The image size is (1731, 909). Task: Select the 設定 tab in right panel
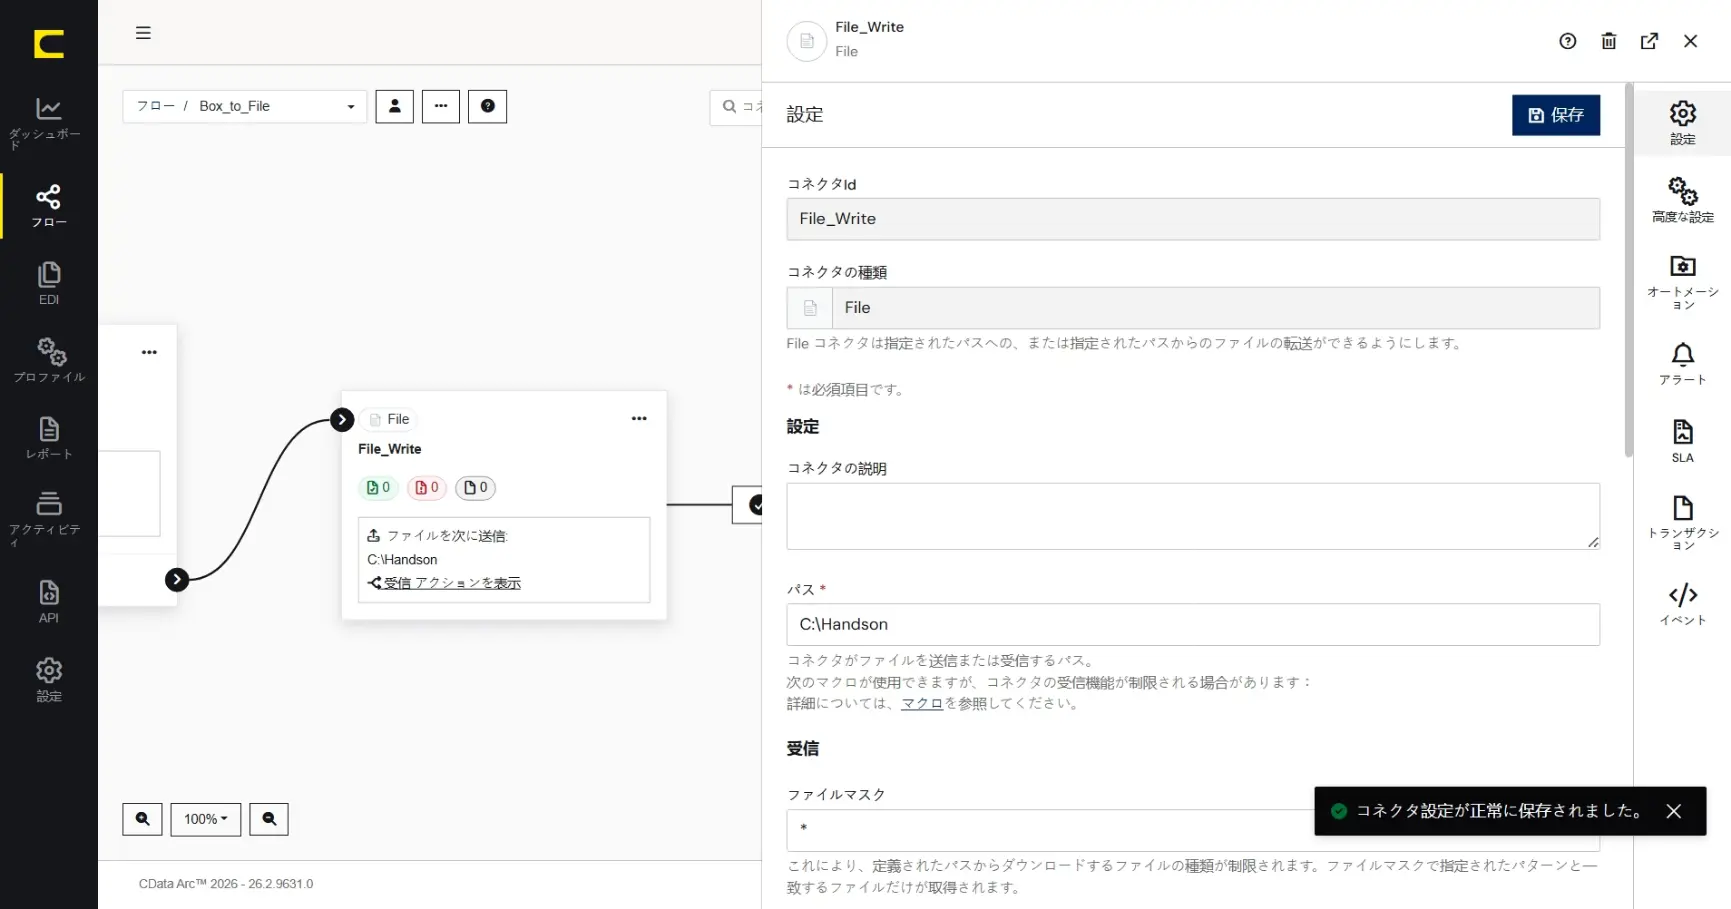coord(1683,123)
